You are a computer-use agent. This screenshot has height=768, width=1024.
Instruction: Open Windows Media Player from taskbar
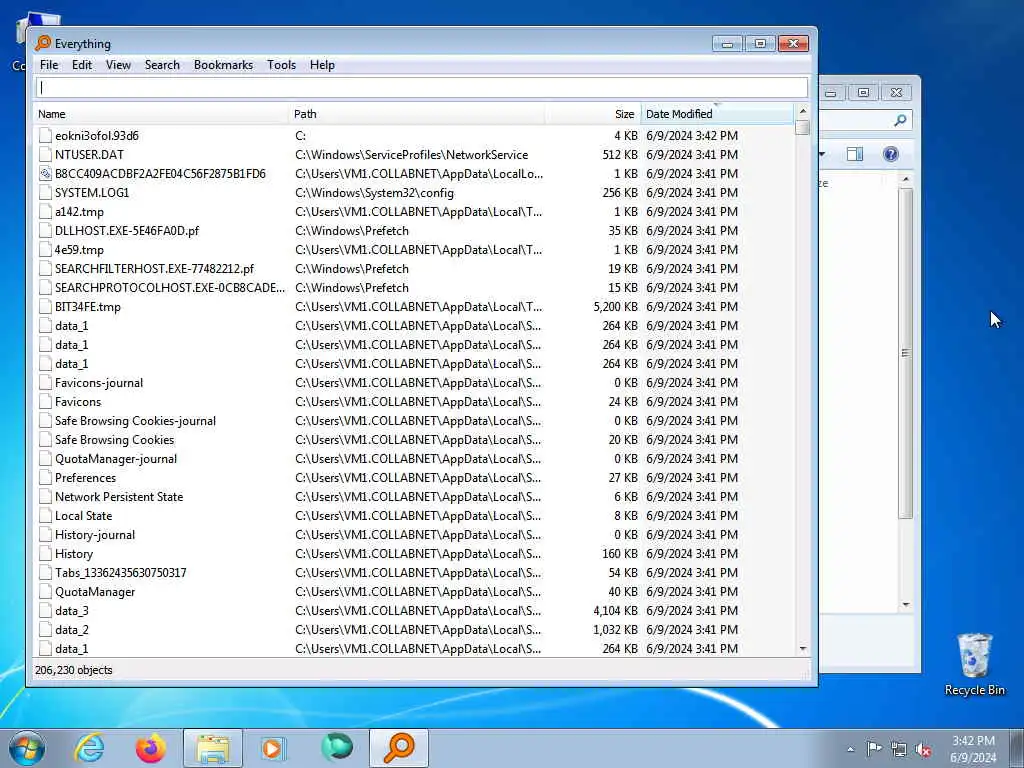point(273,748)
